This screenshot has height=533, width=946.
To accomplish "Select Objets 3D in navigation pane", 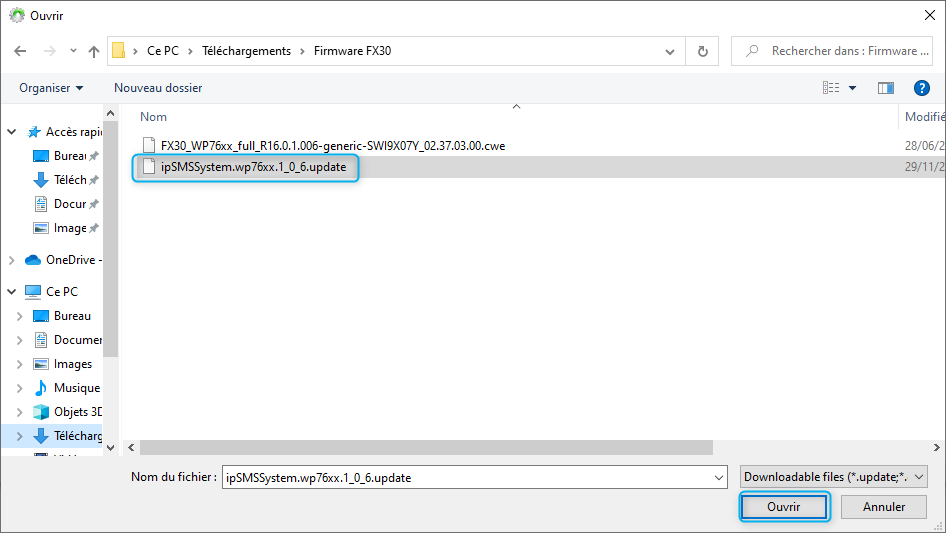I will (78, 412).
